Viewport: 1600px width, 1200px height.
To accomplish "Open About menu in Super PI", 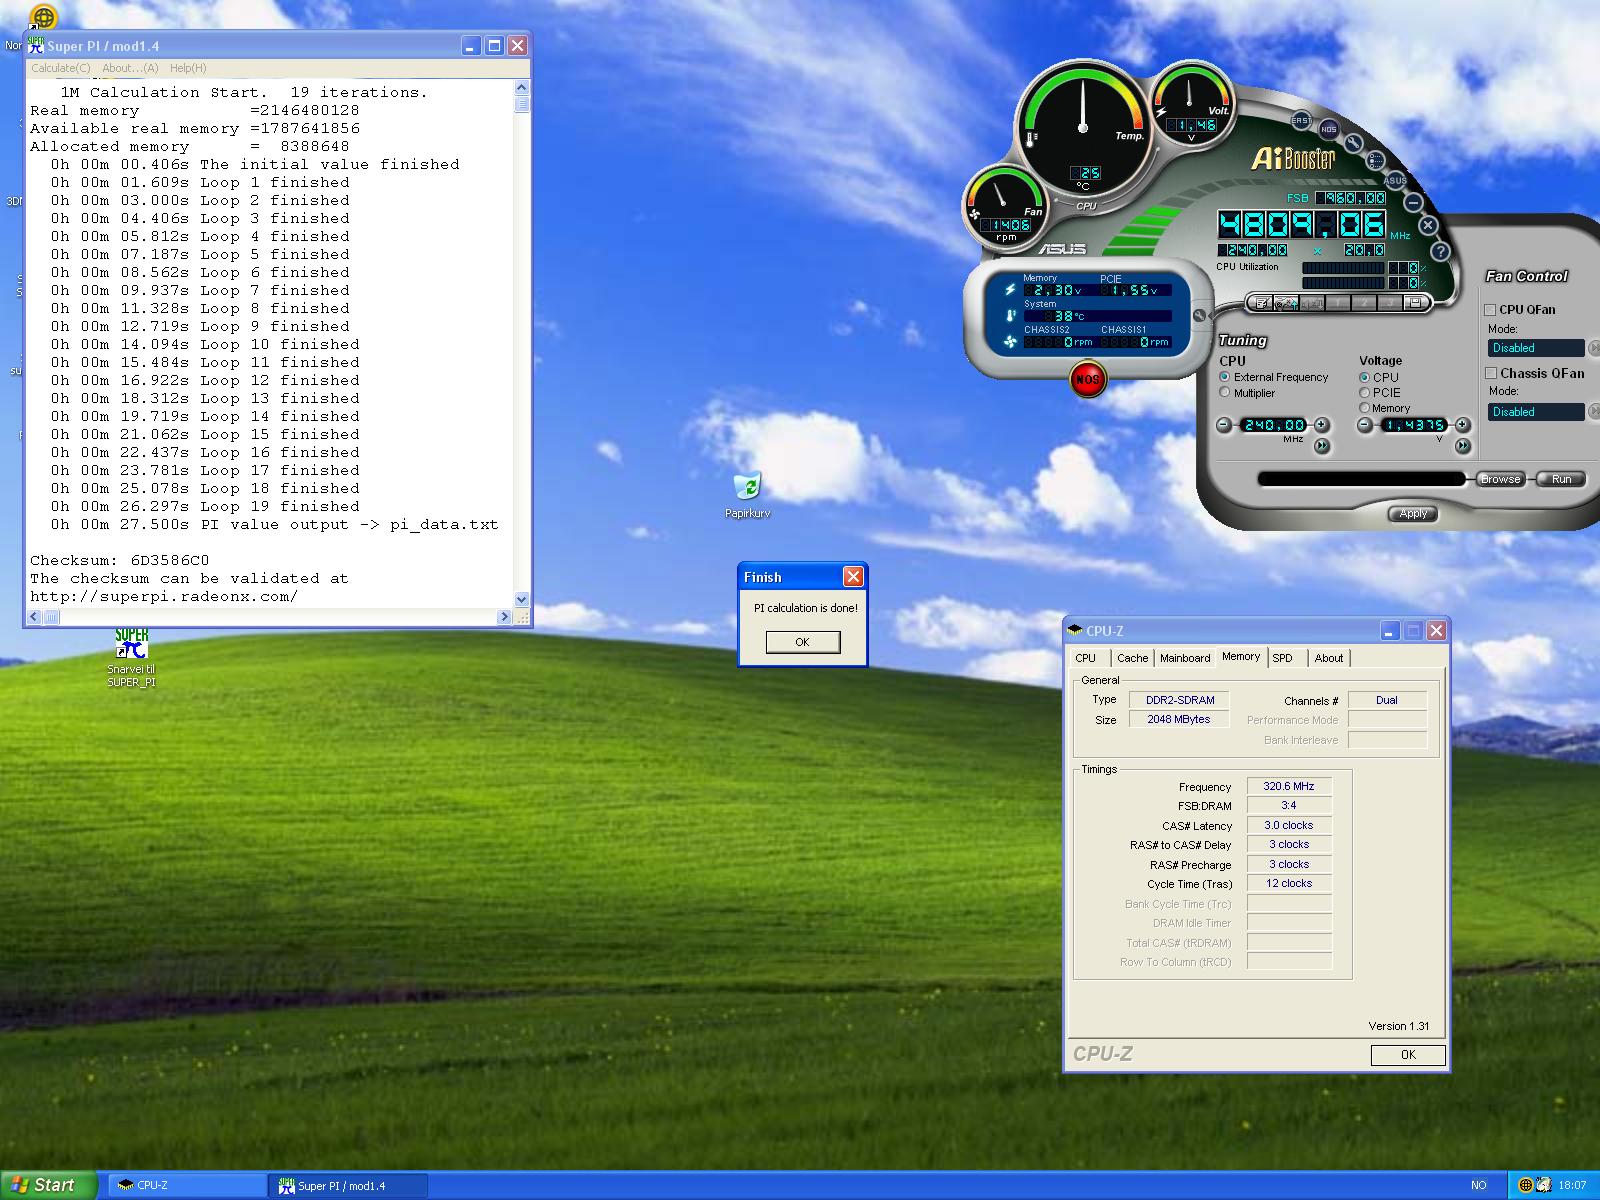I will [x=130, y=68].
